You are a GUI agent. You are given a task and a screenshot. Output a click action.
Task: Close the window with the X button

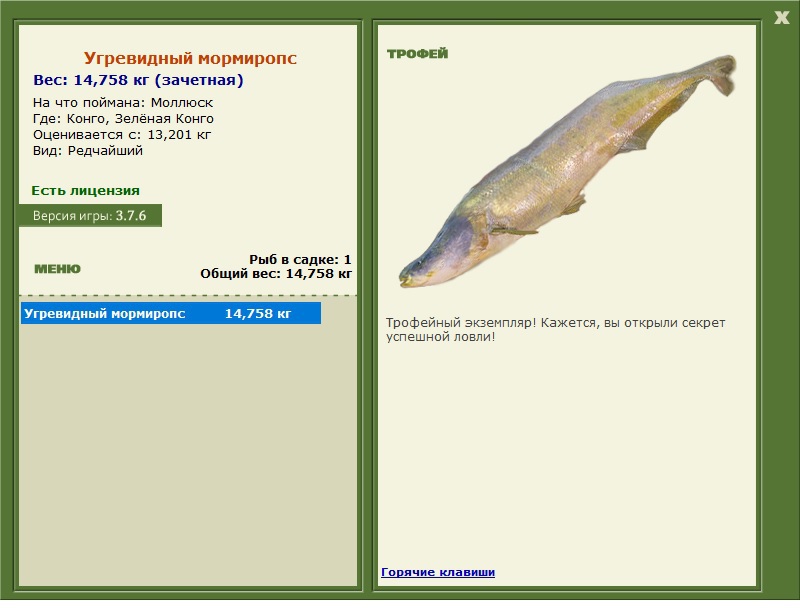click(x=781, y=18)
